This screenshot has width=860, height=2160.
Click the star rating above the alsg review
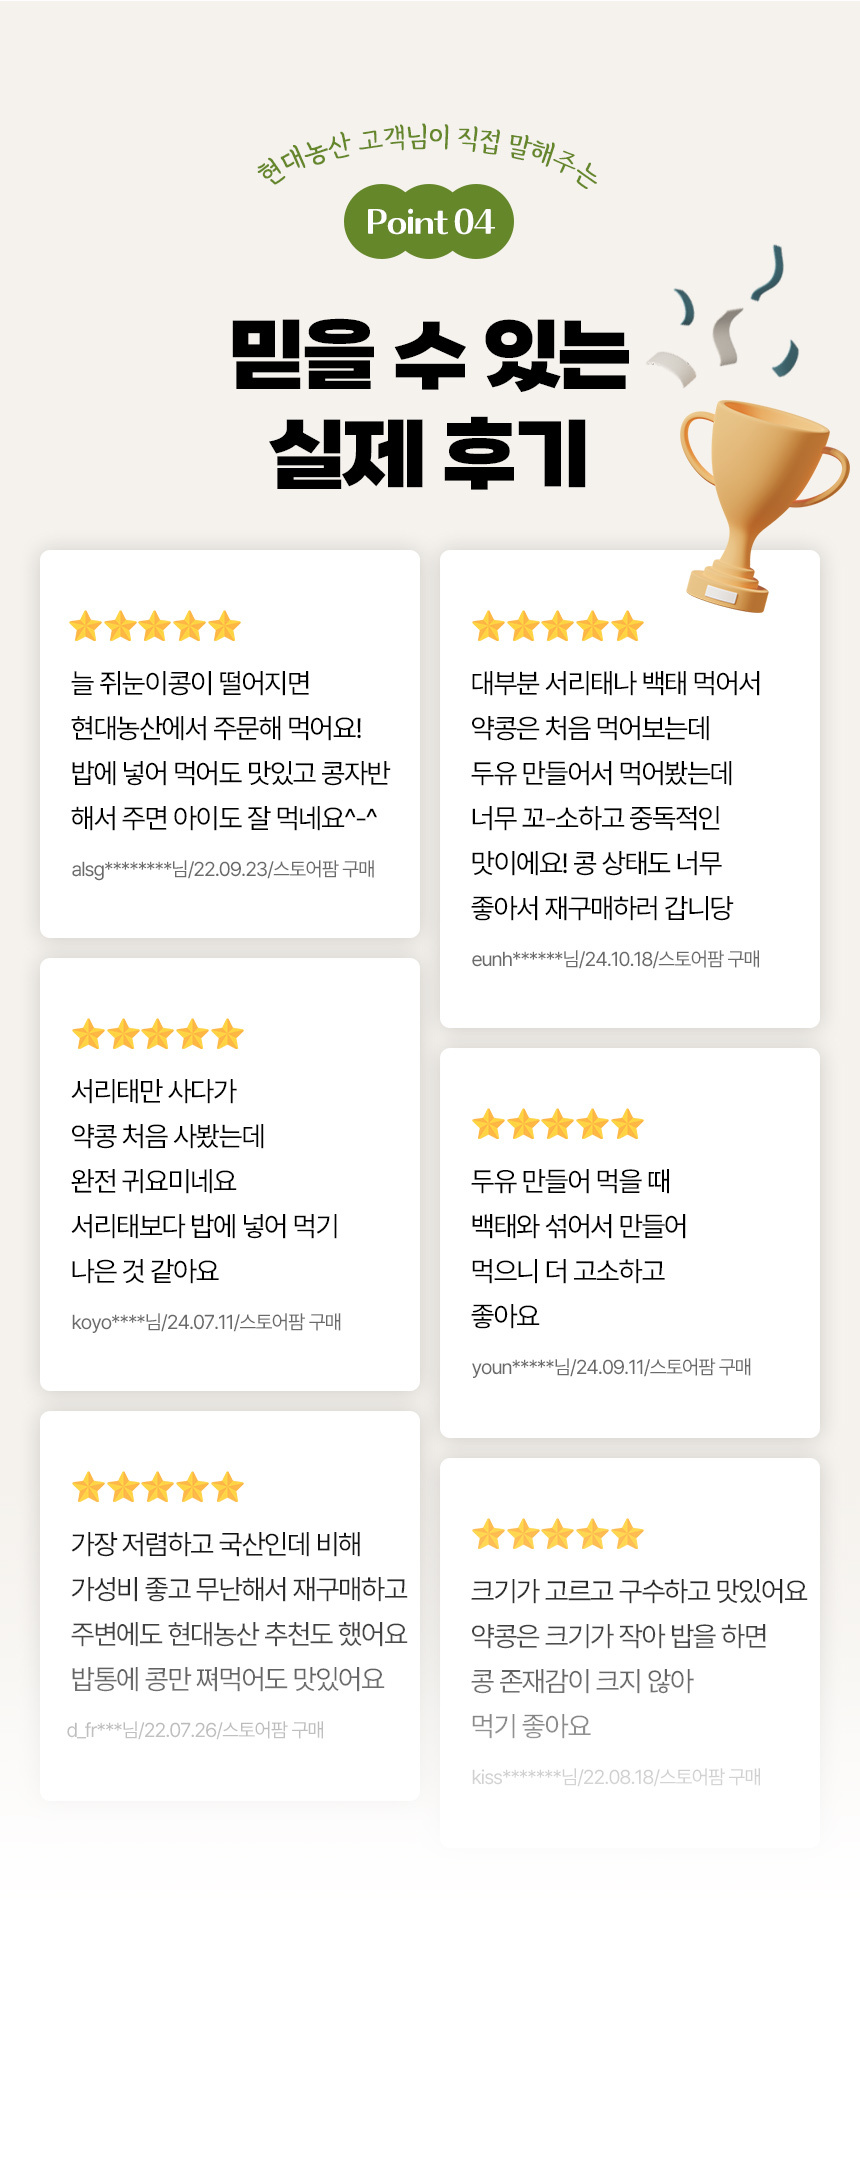click(155, 627)
